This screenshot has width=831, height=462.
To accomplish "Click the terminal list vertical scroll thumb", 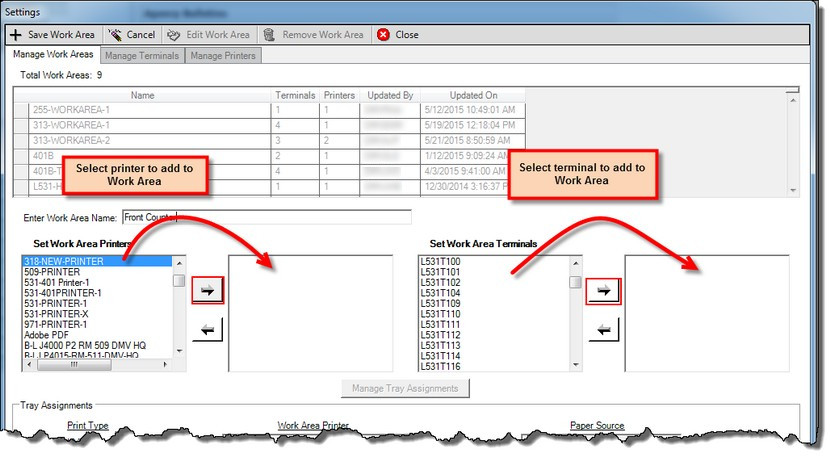I will click(576, 282).
